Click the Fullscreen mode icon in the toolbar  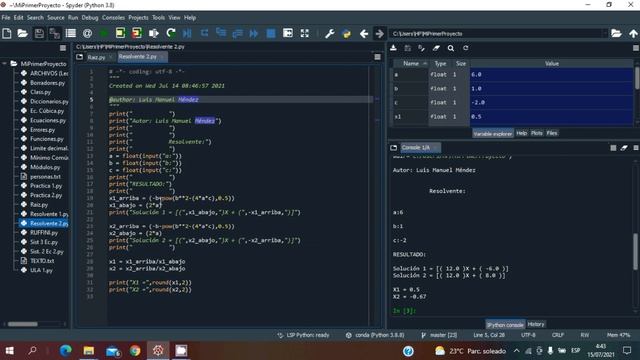click(x=304, y=33)
